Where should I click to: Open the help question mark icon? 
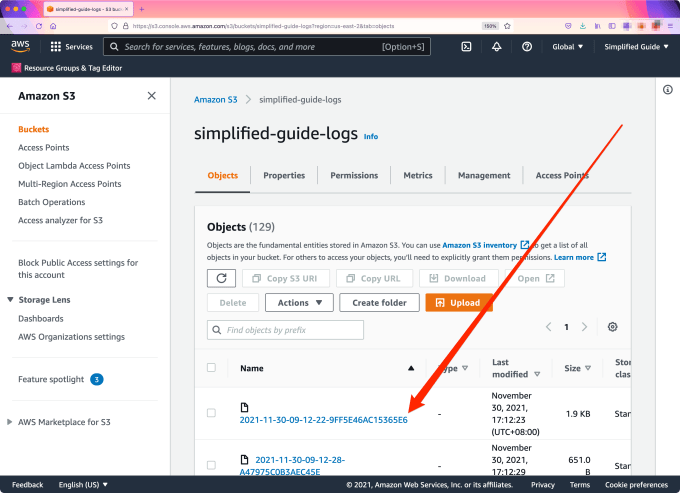(527, 47)
